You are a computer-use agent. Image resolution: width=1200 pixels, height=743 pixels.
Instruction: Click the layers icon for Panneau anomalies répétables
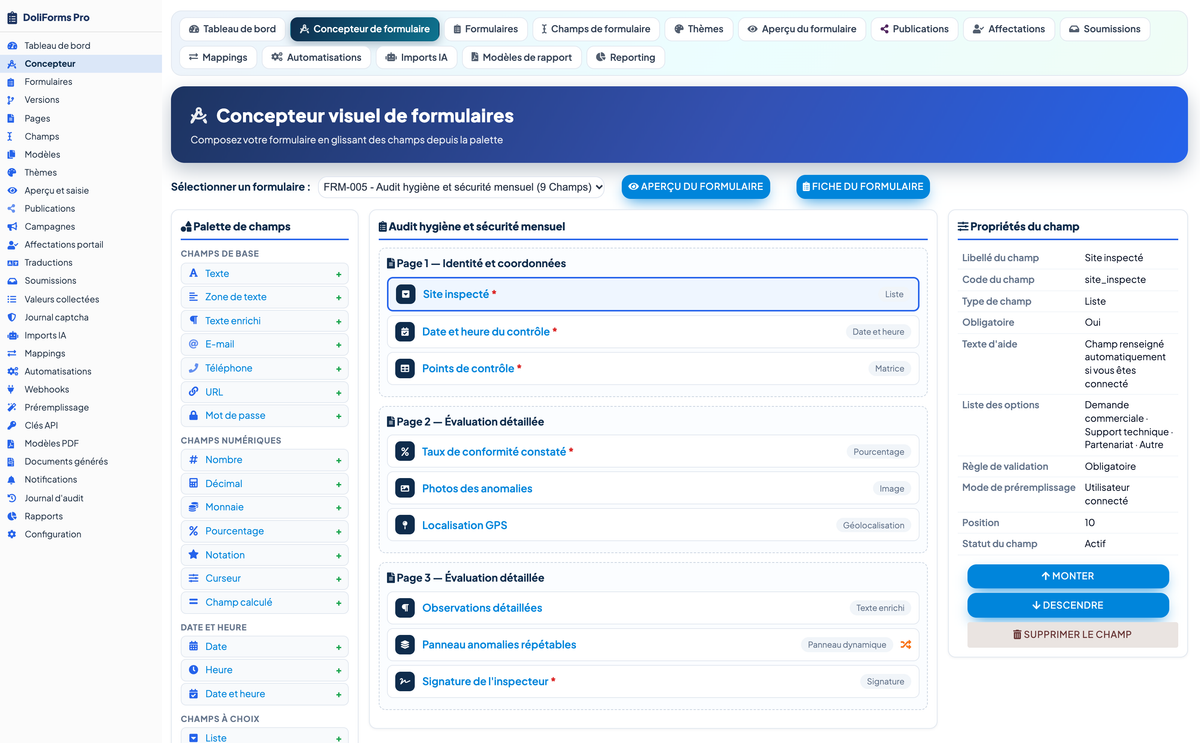tap(405, 645)
